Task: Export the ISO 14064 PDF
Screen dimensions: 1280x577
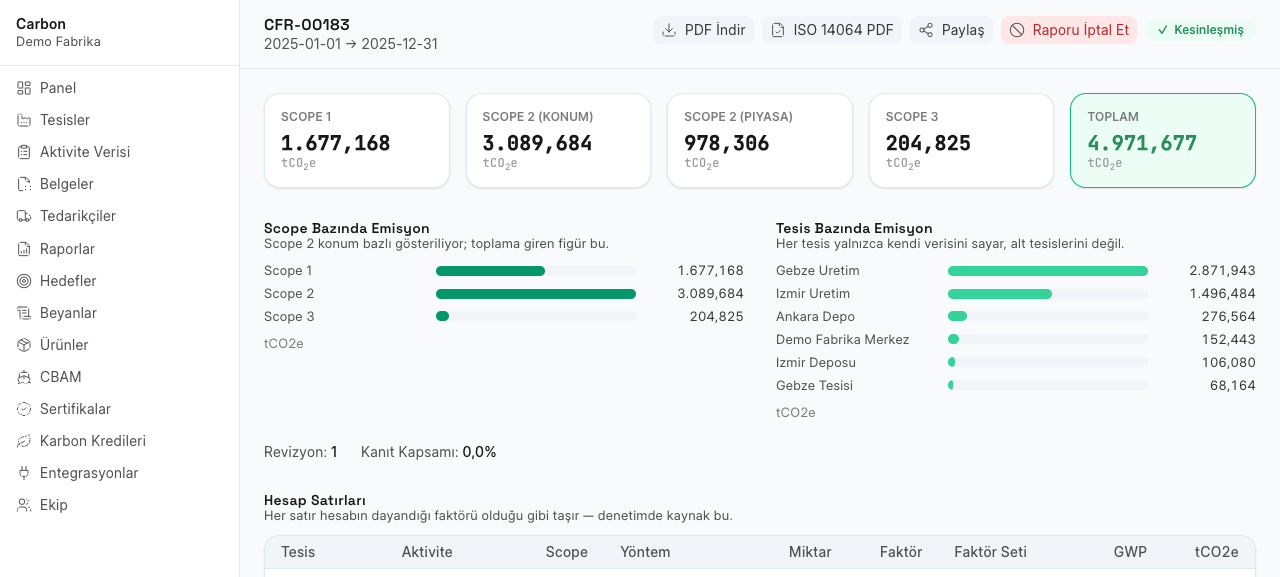Action: [x=832, y=30]
